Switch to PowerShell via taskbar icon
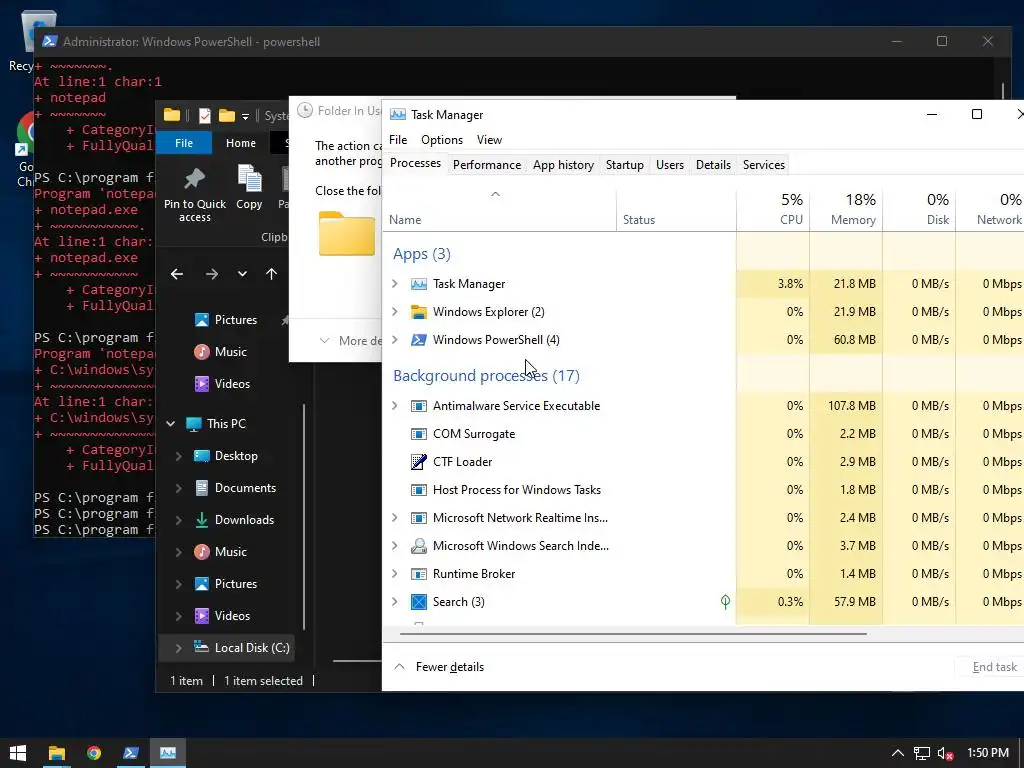The height and width of the screenshot is (768, 1024). (x=131, y=753)
